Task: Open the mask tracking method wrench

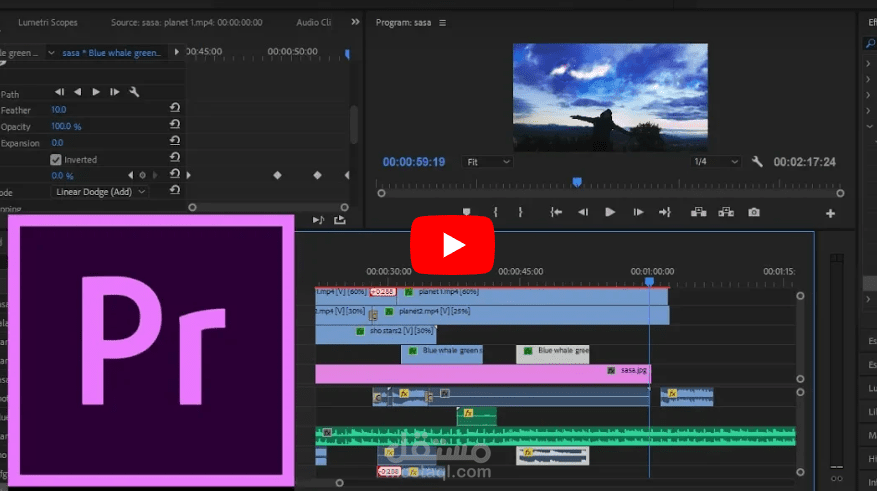Action: (x=134, y=92)
